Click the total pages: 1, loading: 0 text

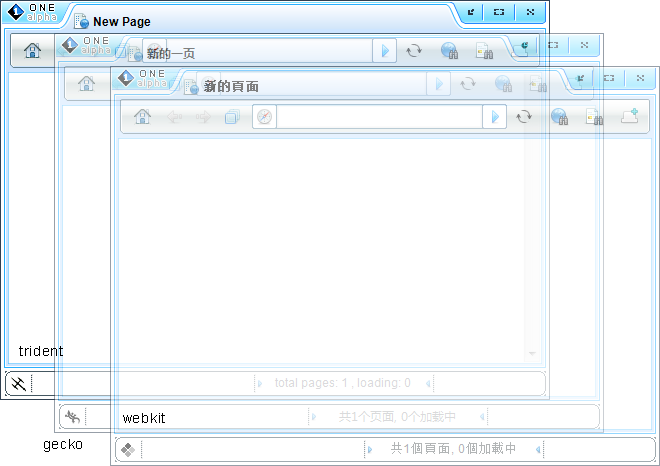coord(343,383)
